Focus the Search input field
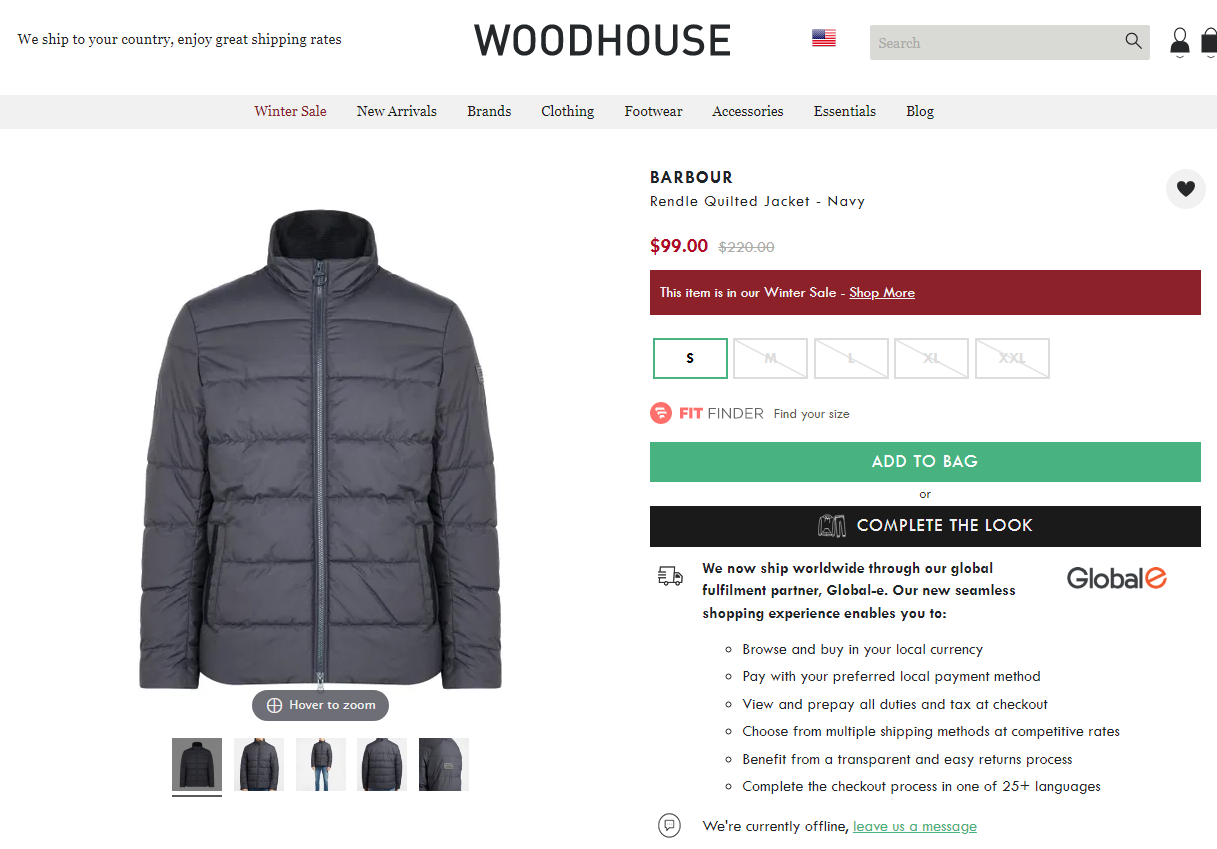The height and width of the screenshot is (849, 1217). pos(995,42)
